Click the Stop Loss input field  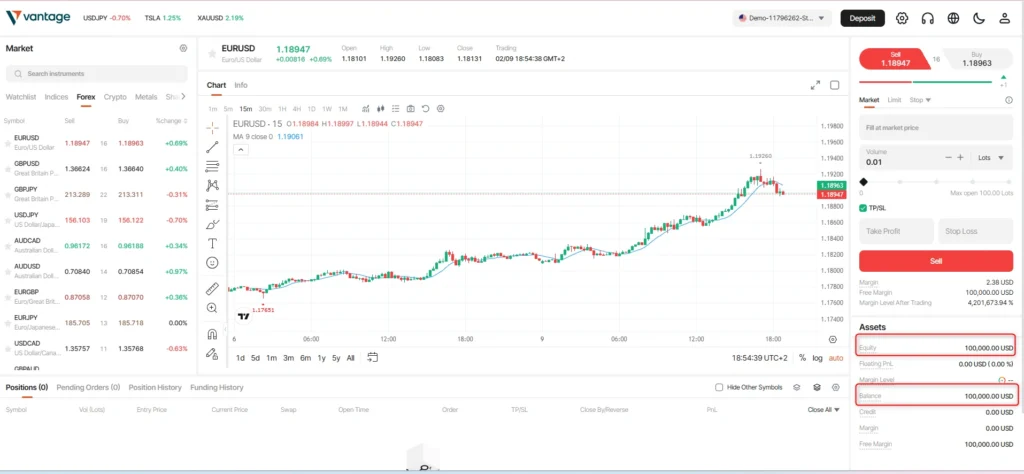pyautogui.click(x=975, y=231)
